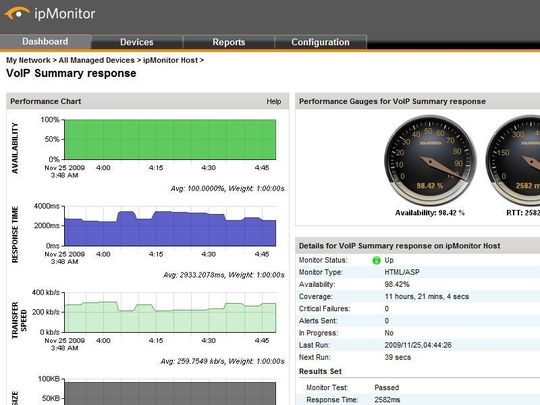Image resolution: width=540 pixels, height=405 pixels.
Task: Select the 'VoIP Summary response' page title
Action: [71, 73]
